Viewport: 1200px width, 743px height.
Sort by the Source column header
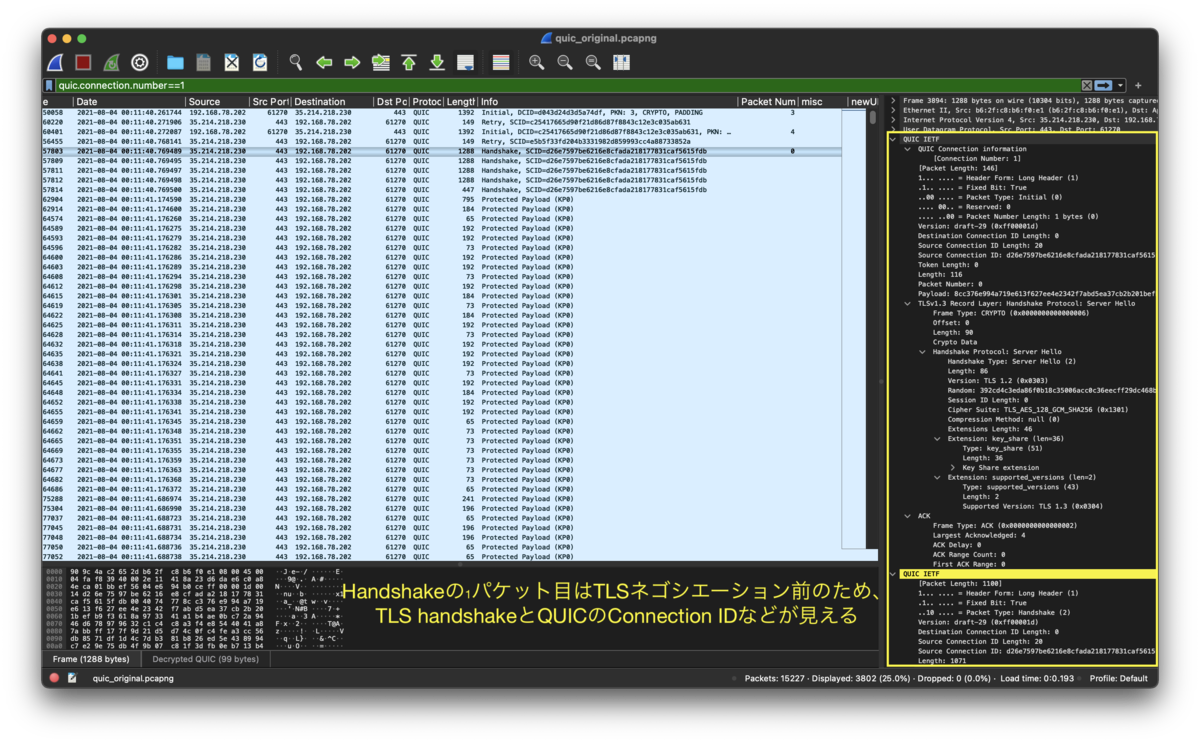point(217,102)
